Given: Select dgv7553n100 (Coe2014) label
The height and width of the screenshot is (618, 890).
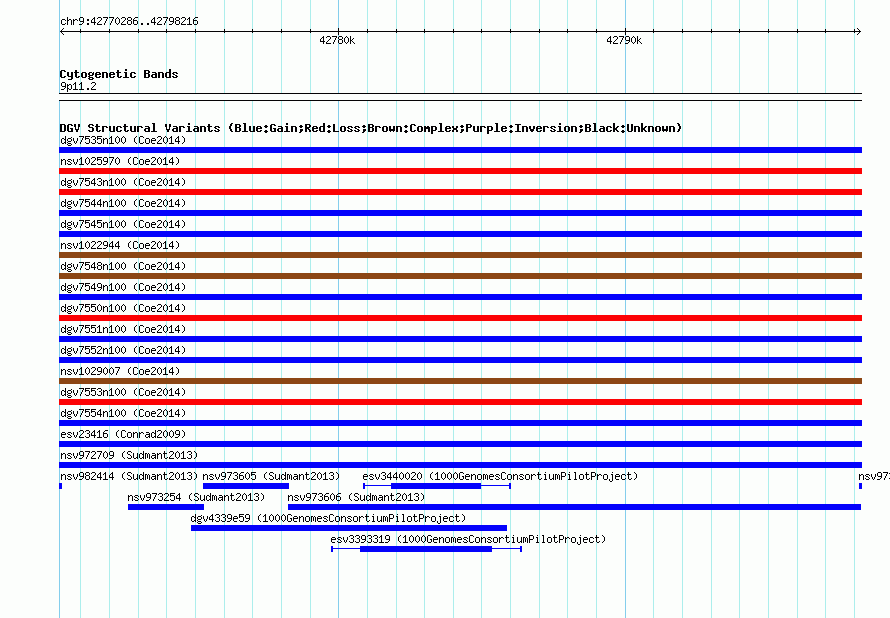Looking at the screenshot, I should (123, 392).
